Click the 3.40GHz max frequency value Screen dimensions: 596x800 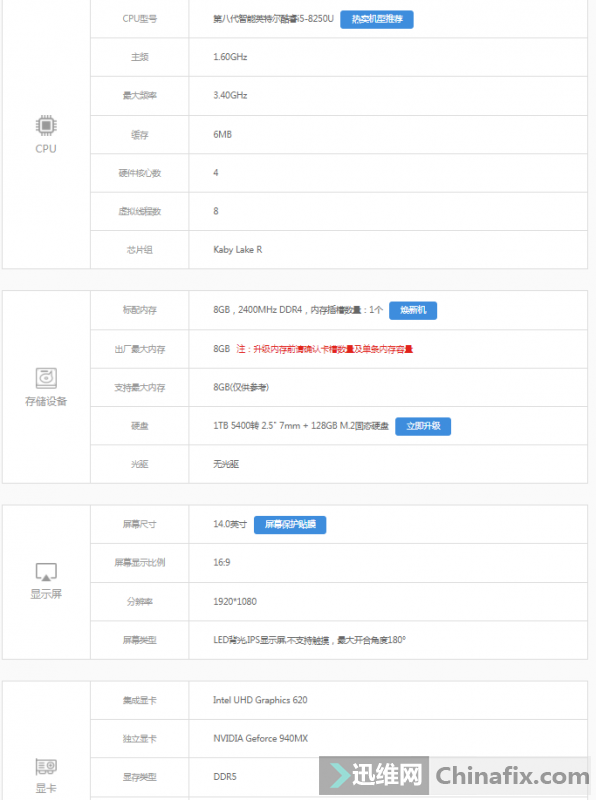point(230,95)
